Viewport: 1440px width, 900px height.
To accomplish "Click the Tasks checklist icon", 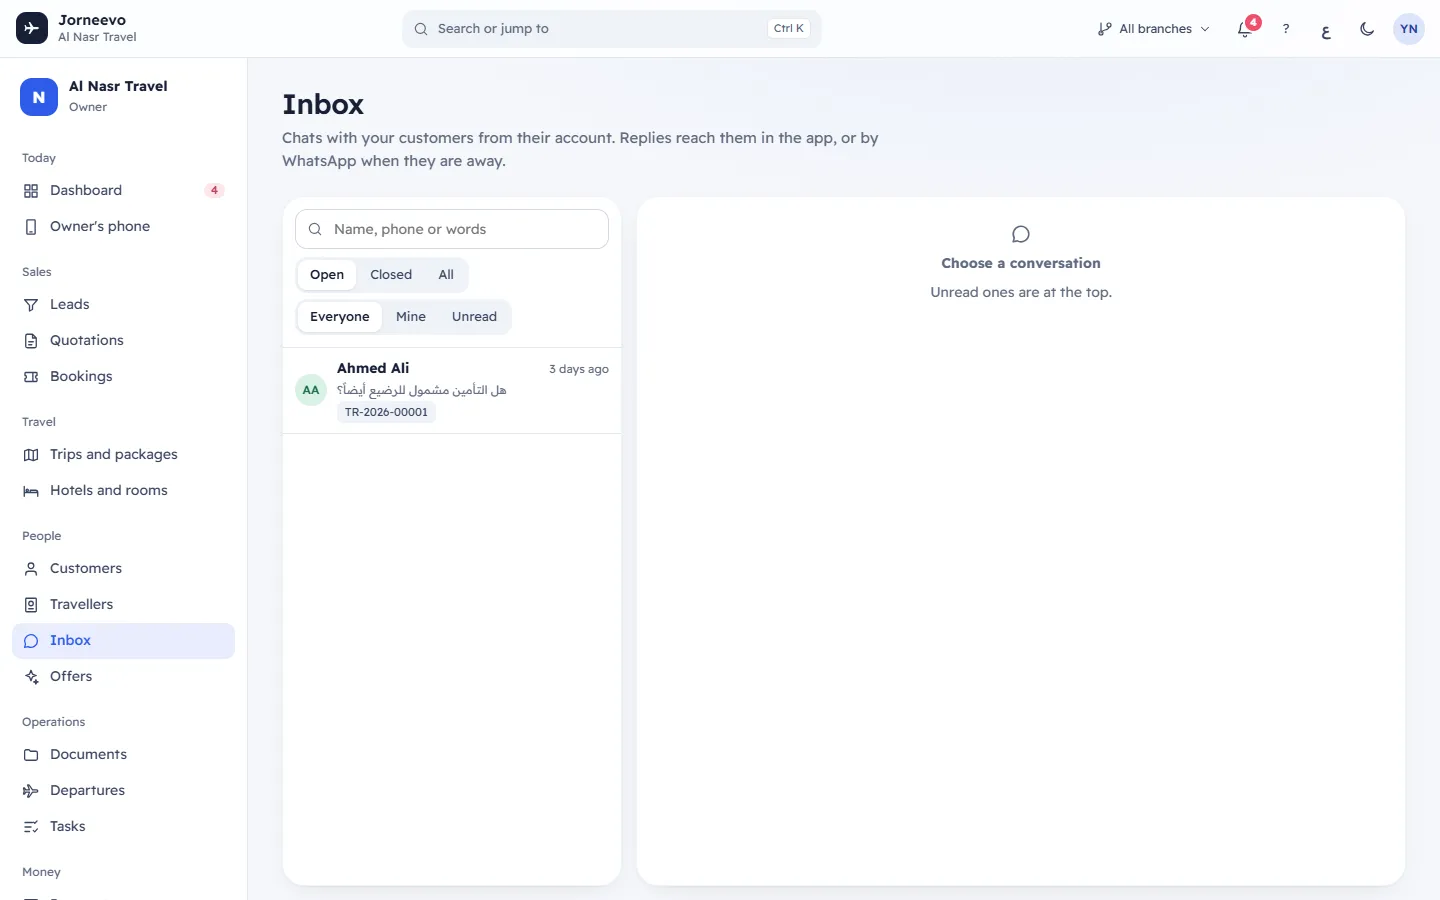I will click(31, 827).
